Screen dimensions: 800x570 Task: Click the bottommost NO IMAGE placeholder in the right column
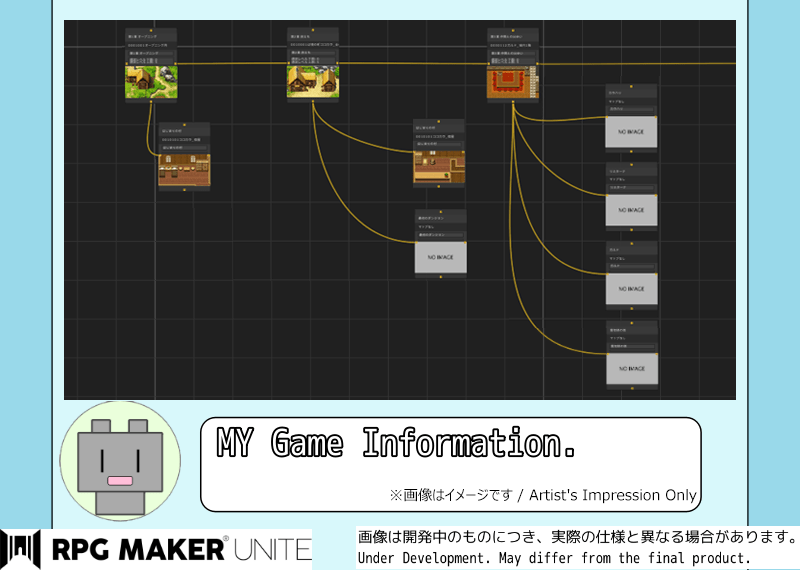(631, 367)
